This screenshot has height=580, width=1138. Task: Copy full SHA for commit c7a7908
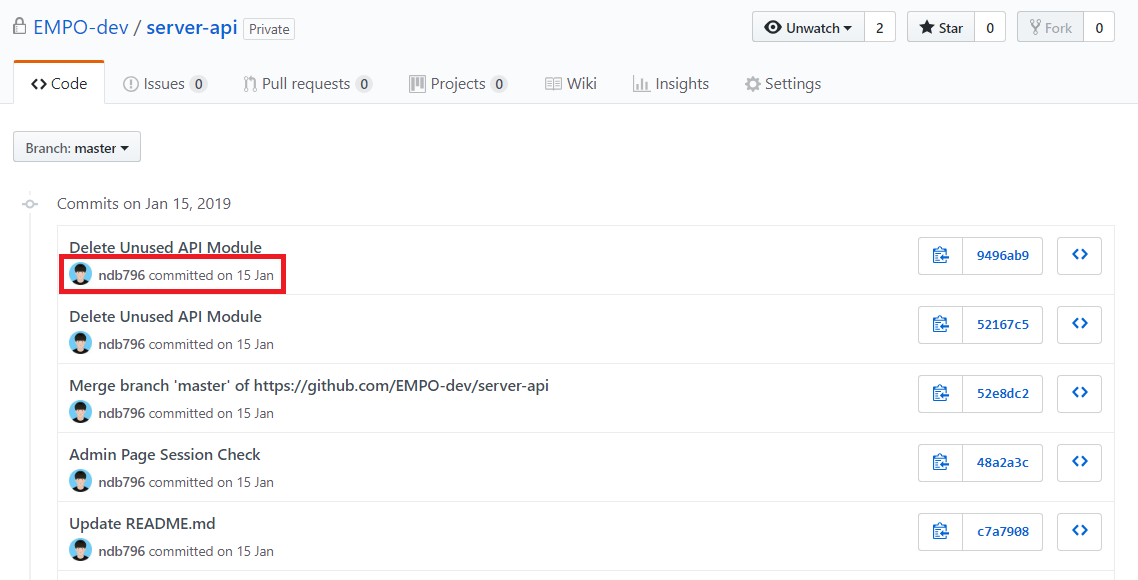tap(941, 531)
